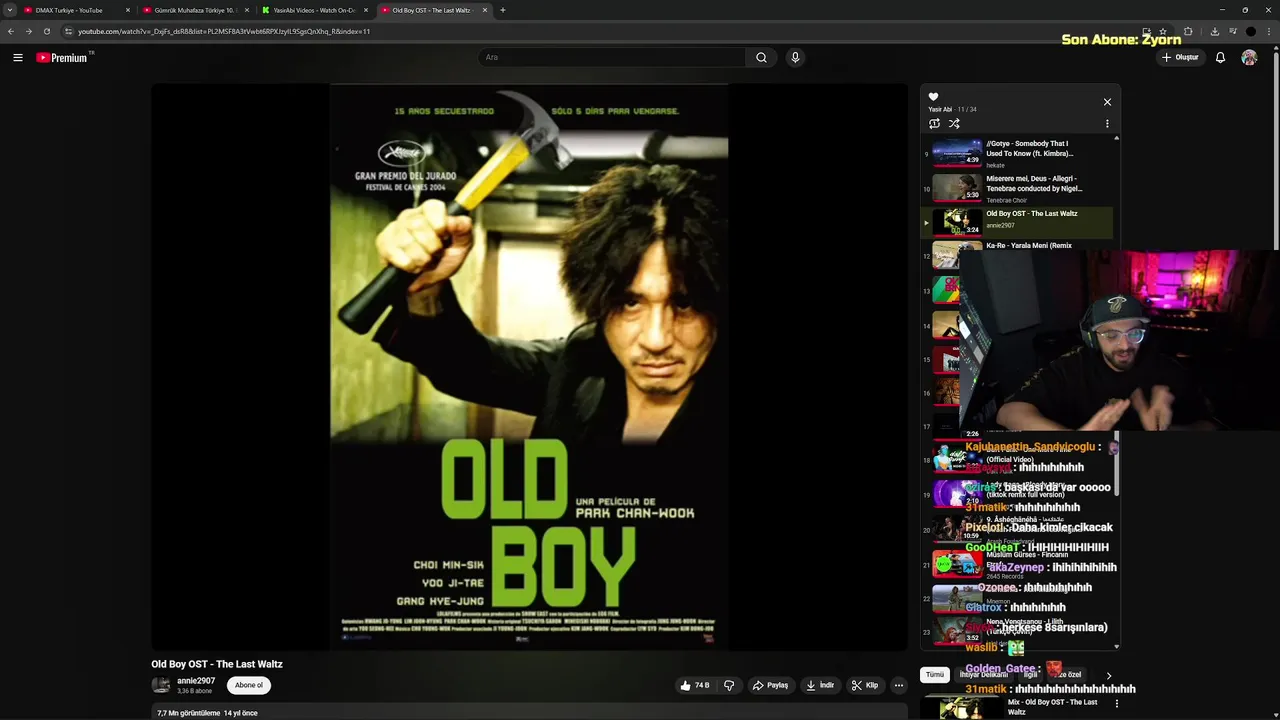
Task: Open annie2907 channel name
Action: pyautogui.click(x=196, y=681)
